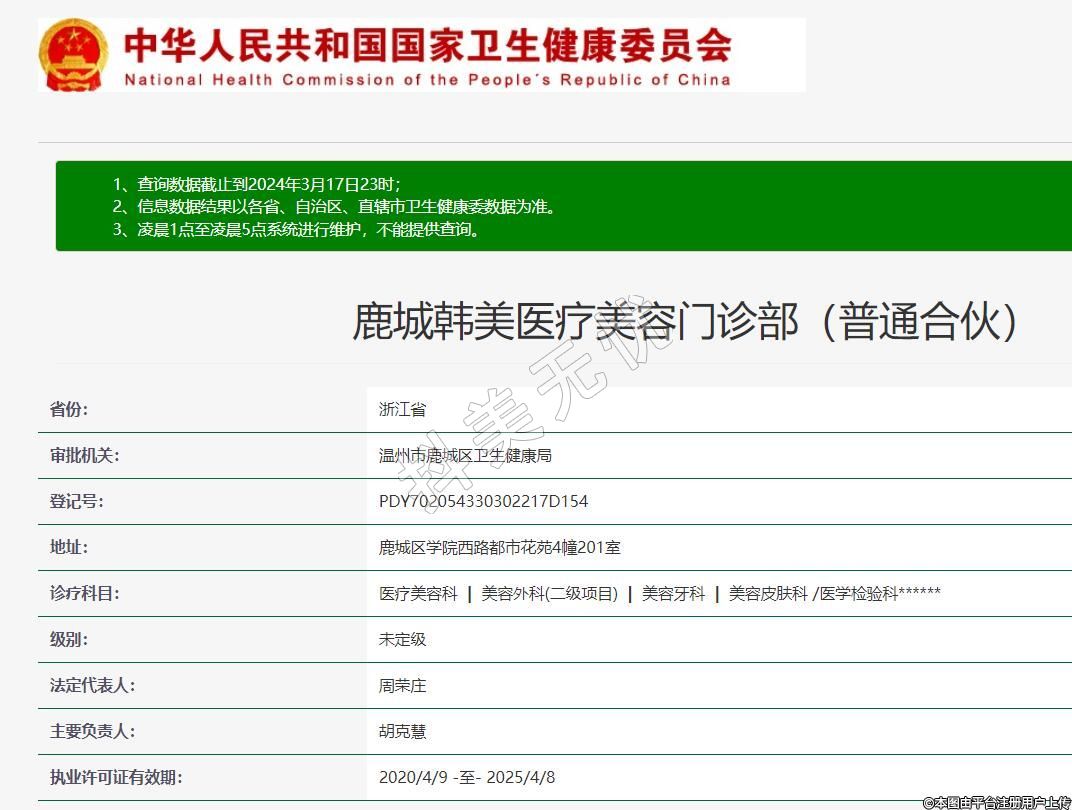Click the national emblem logo
This screenshot has height=810, width=1072.
click(x=73, y=54)
